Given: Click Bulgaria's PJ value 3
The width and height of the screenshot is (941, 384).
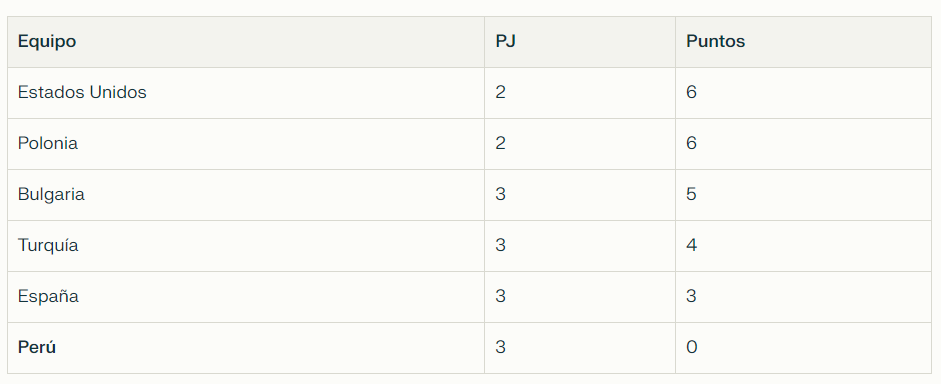Looking at the screenshot, I should pyautogui.click(x=501, y=194).
